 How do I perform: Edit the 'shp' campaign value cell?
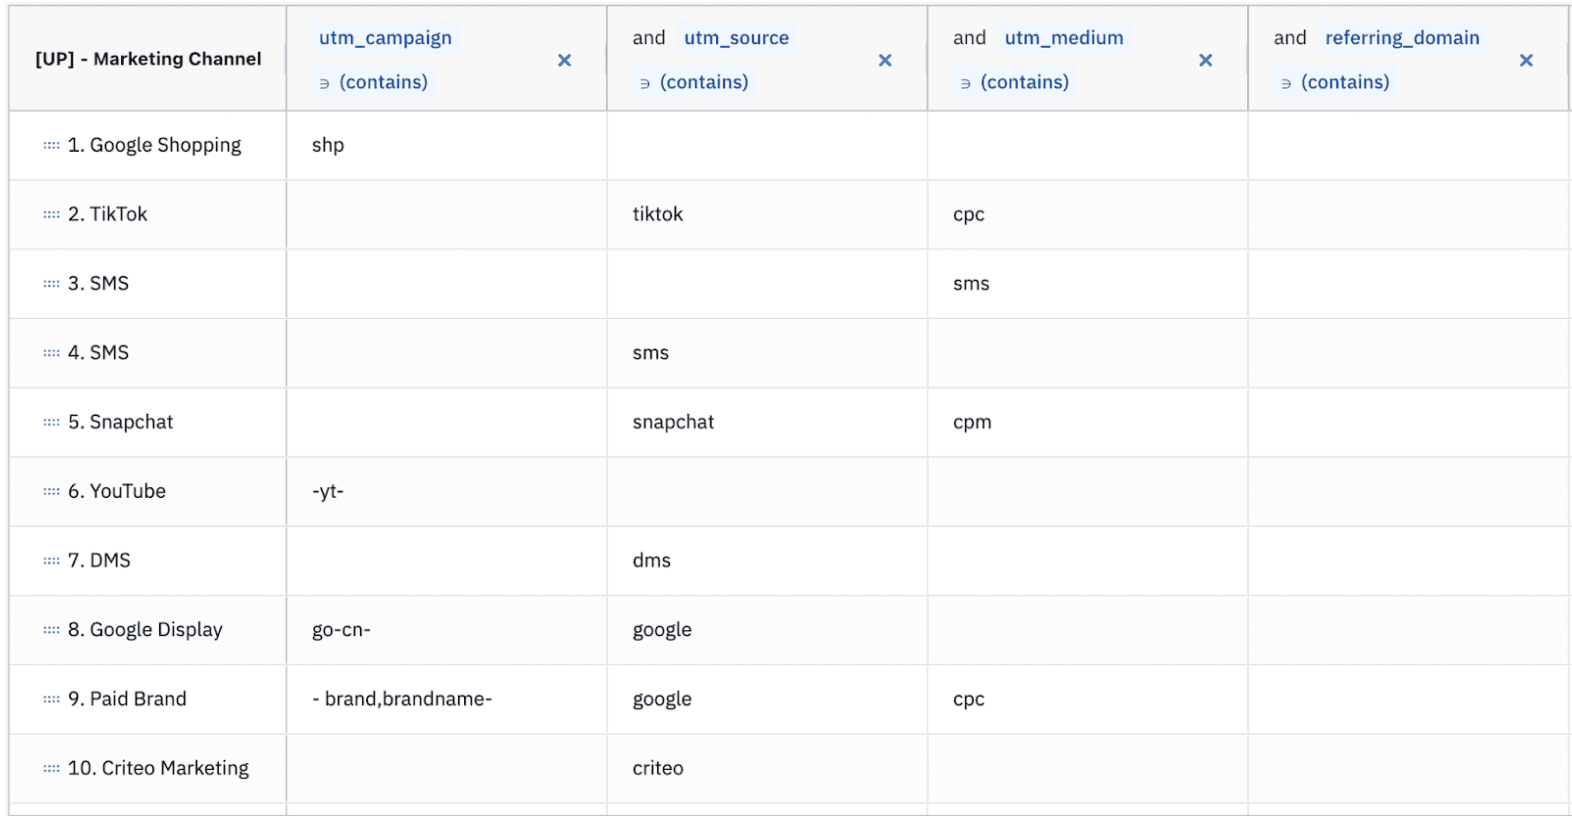click(x=446, y=146)
